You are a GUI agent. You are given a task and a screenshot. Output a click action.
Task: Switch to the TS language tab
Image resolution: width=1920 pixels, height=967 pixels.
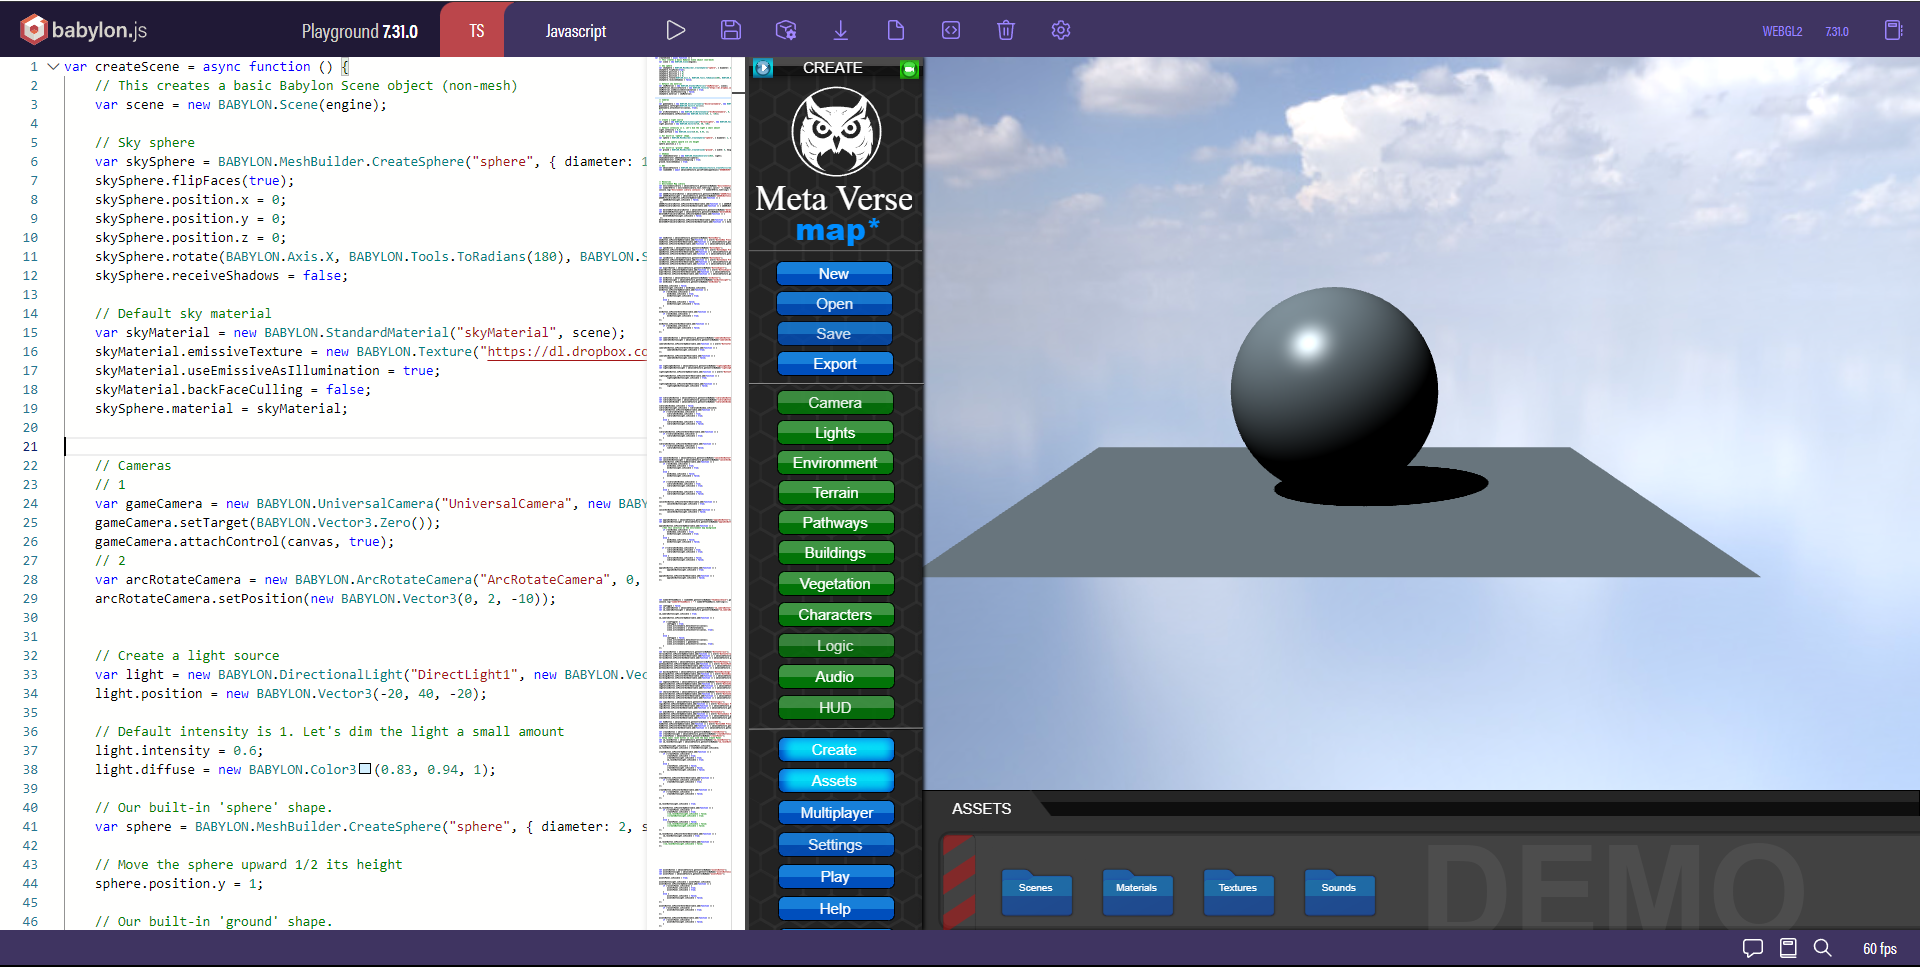tap(476, 30)
